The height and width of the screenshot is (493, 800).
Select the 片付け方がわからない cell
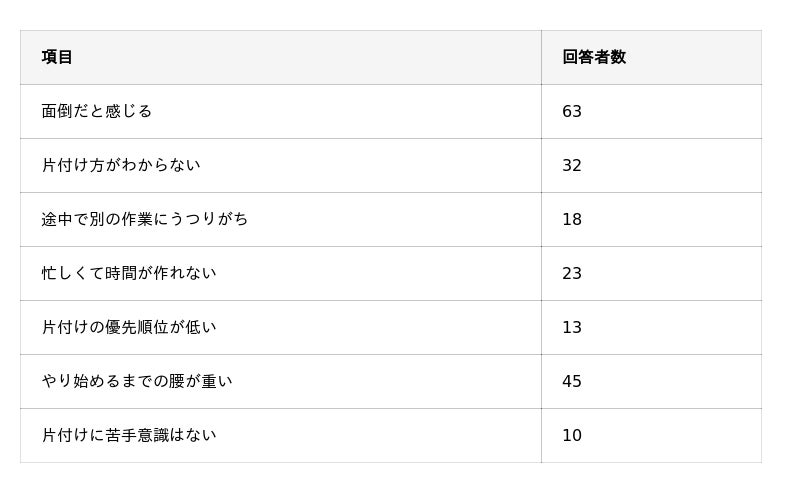pos(121,165)
